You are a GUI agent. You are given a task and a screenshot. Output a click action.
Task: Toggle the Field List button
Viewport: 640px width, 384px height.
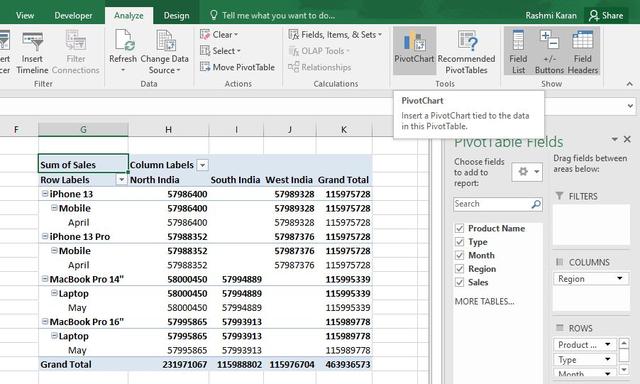point(518,51)
